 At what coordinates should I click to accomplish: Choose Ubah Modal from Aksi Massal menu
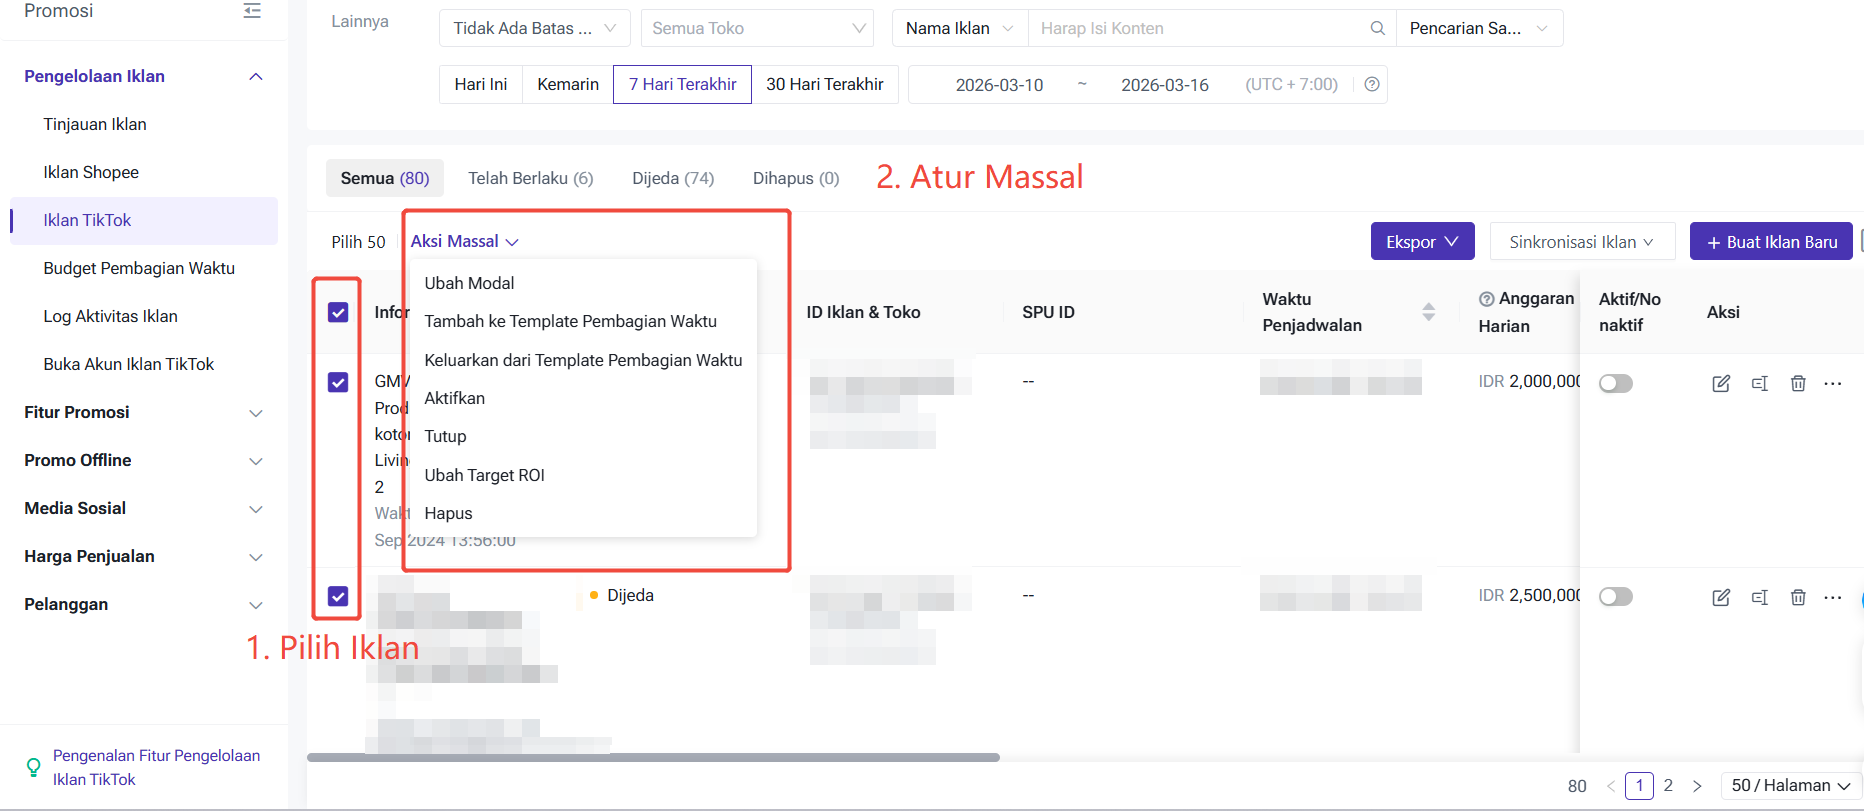pos(469,283)
